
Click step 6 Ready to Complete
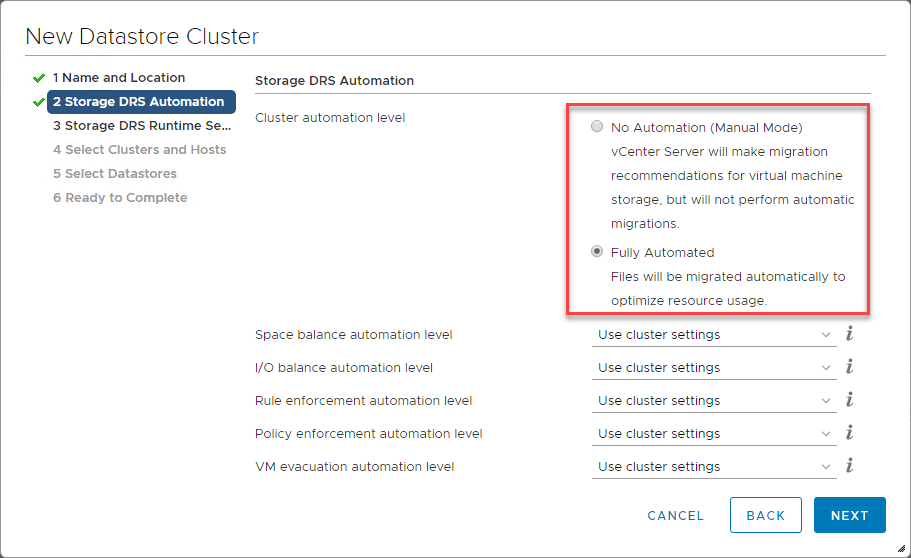pyautogui.click(x=120, y=198)
